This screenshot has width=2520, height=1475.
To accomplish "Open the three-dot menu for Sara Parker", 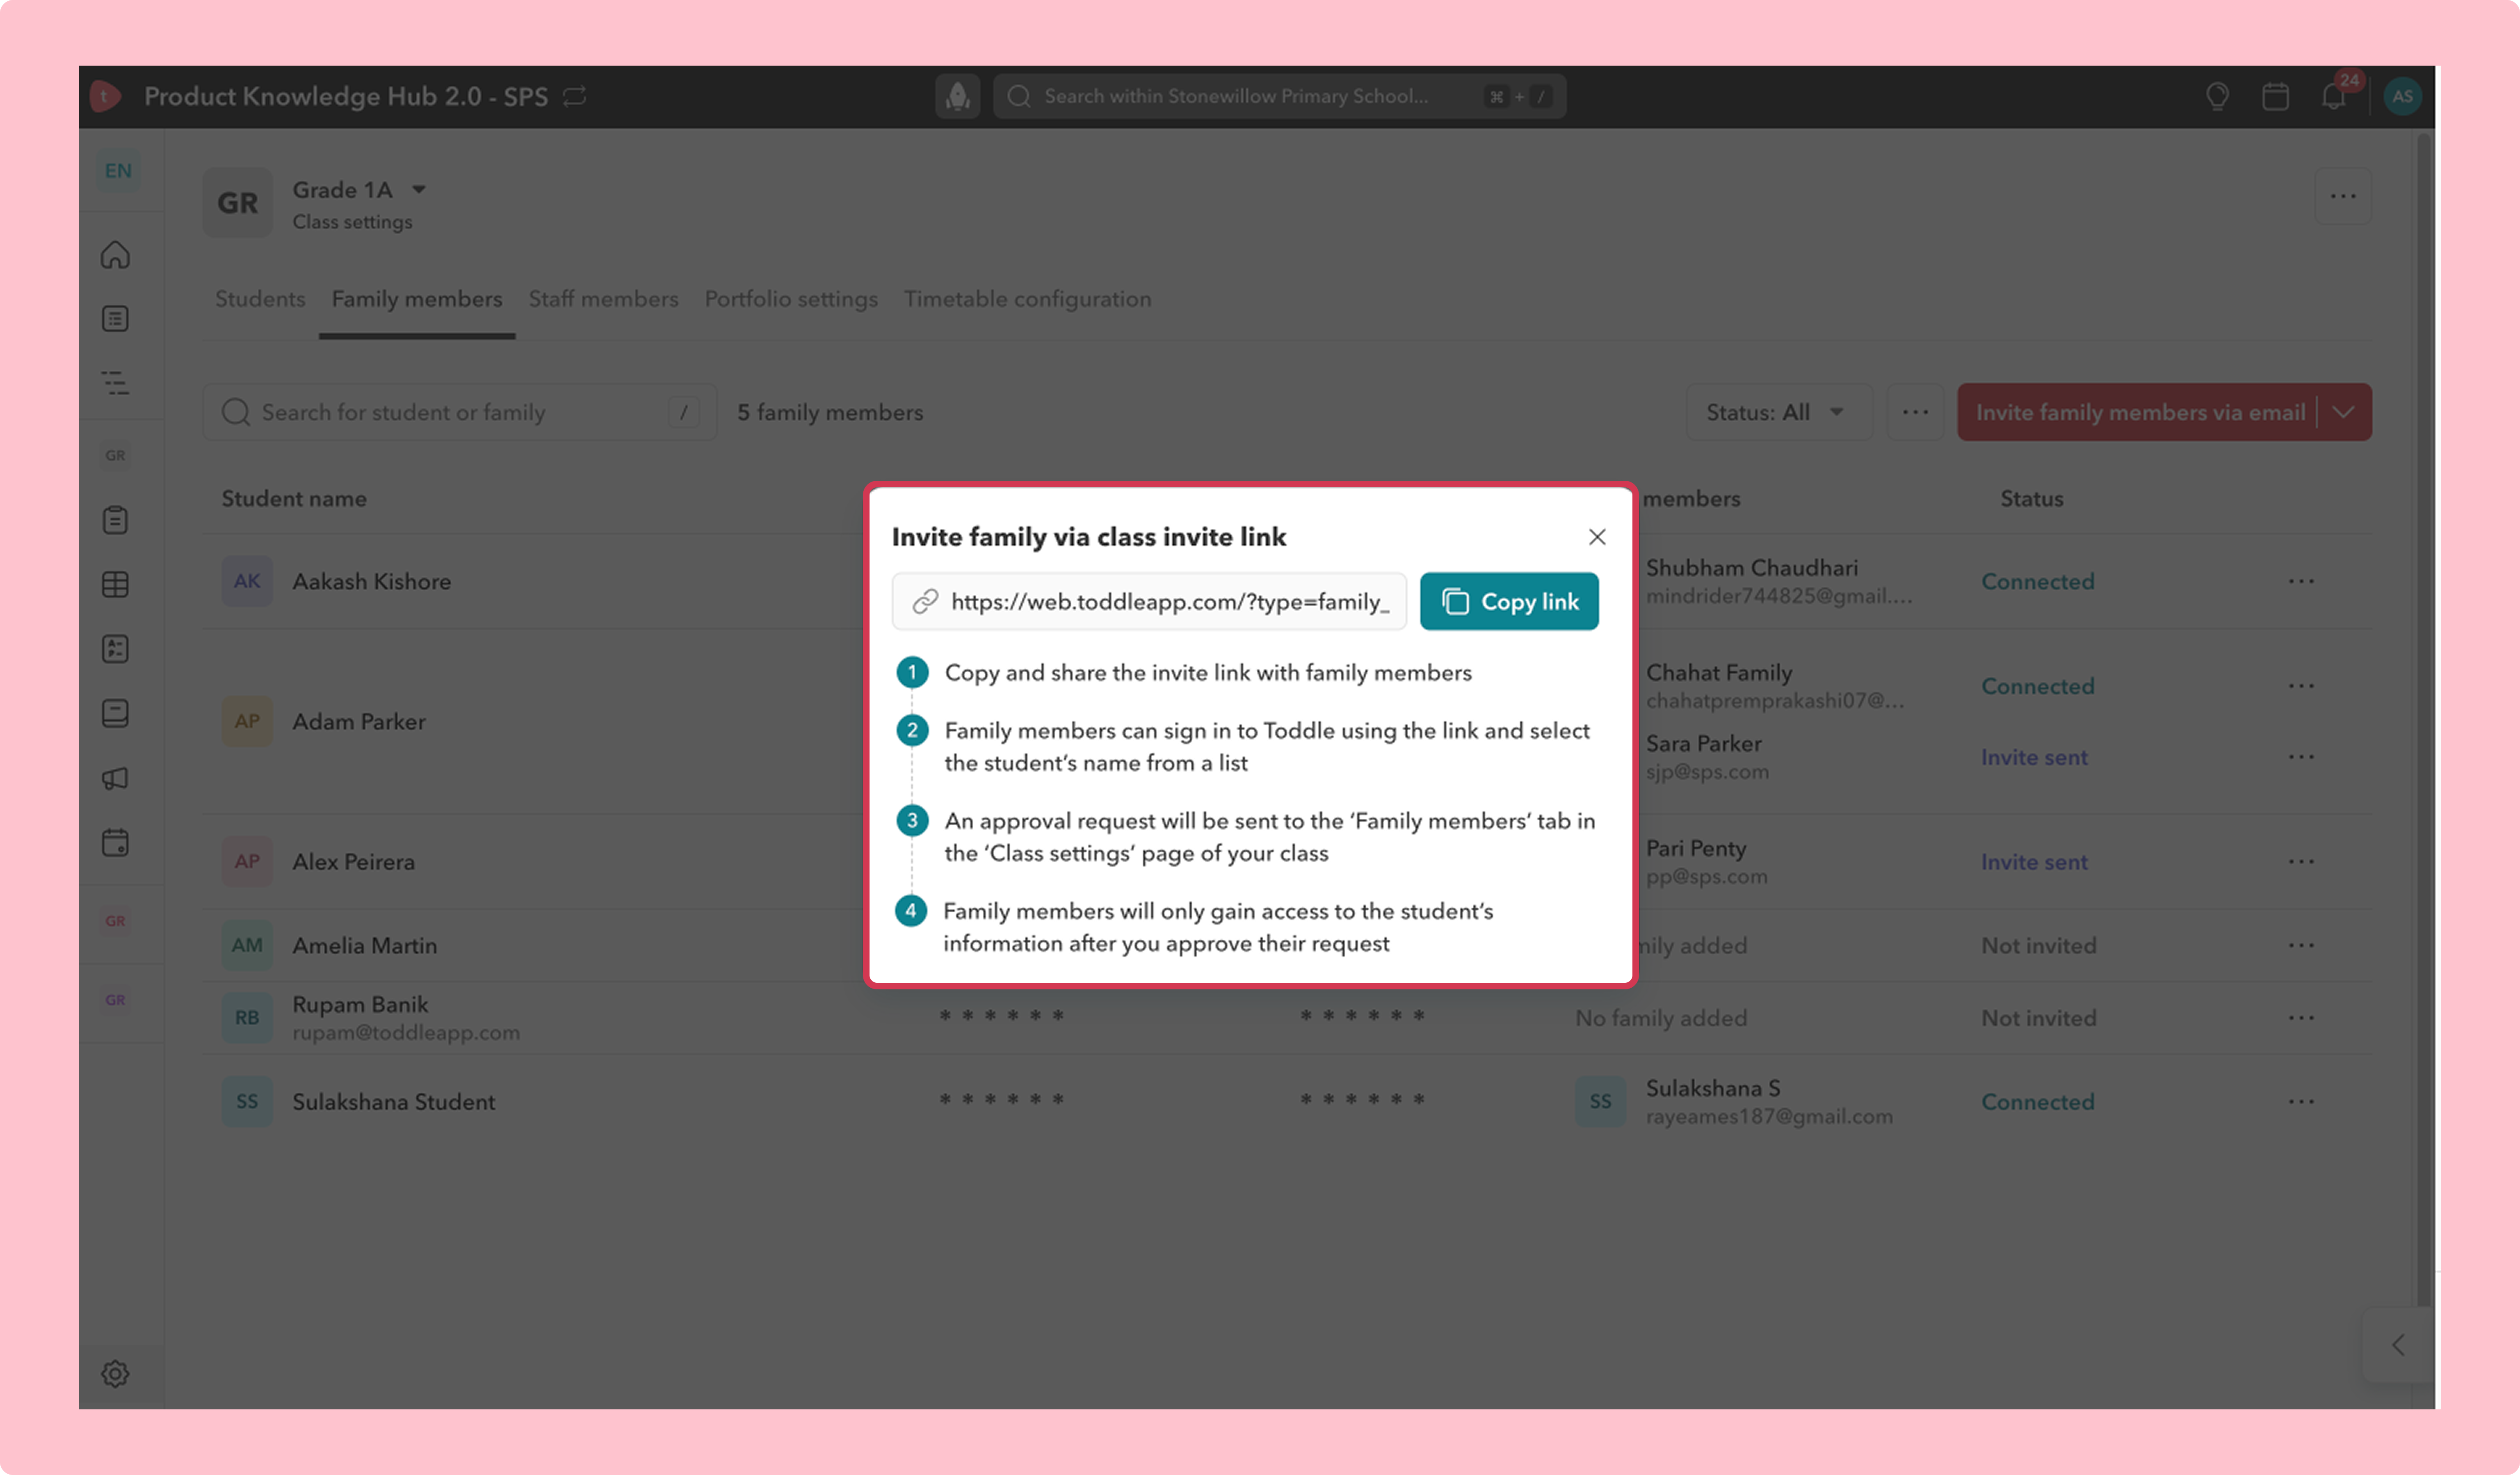I will tap(2301, 757).
